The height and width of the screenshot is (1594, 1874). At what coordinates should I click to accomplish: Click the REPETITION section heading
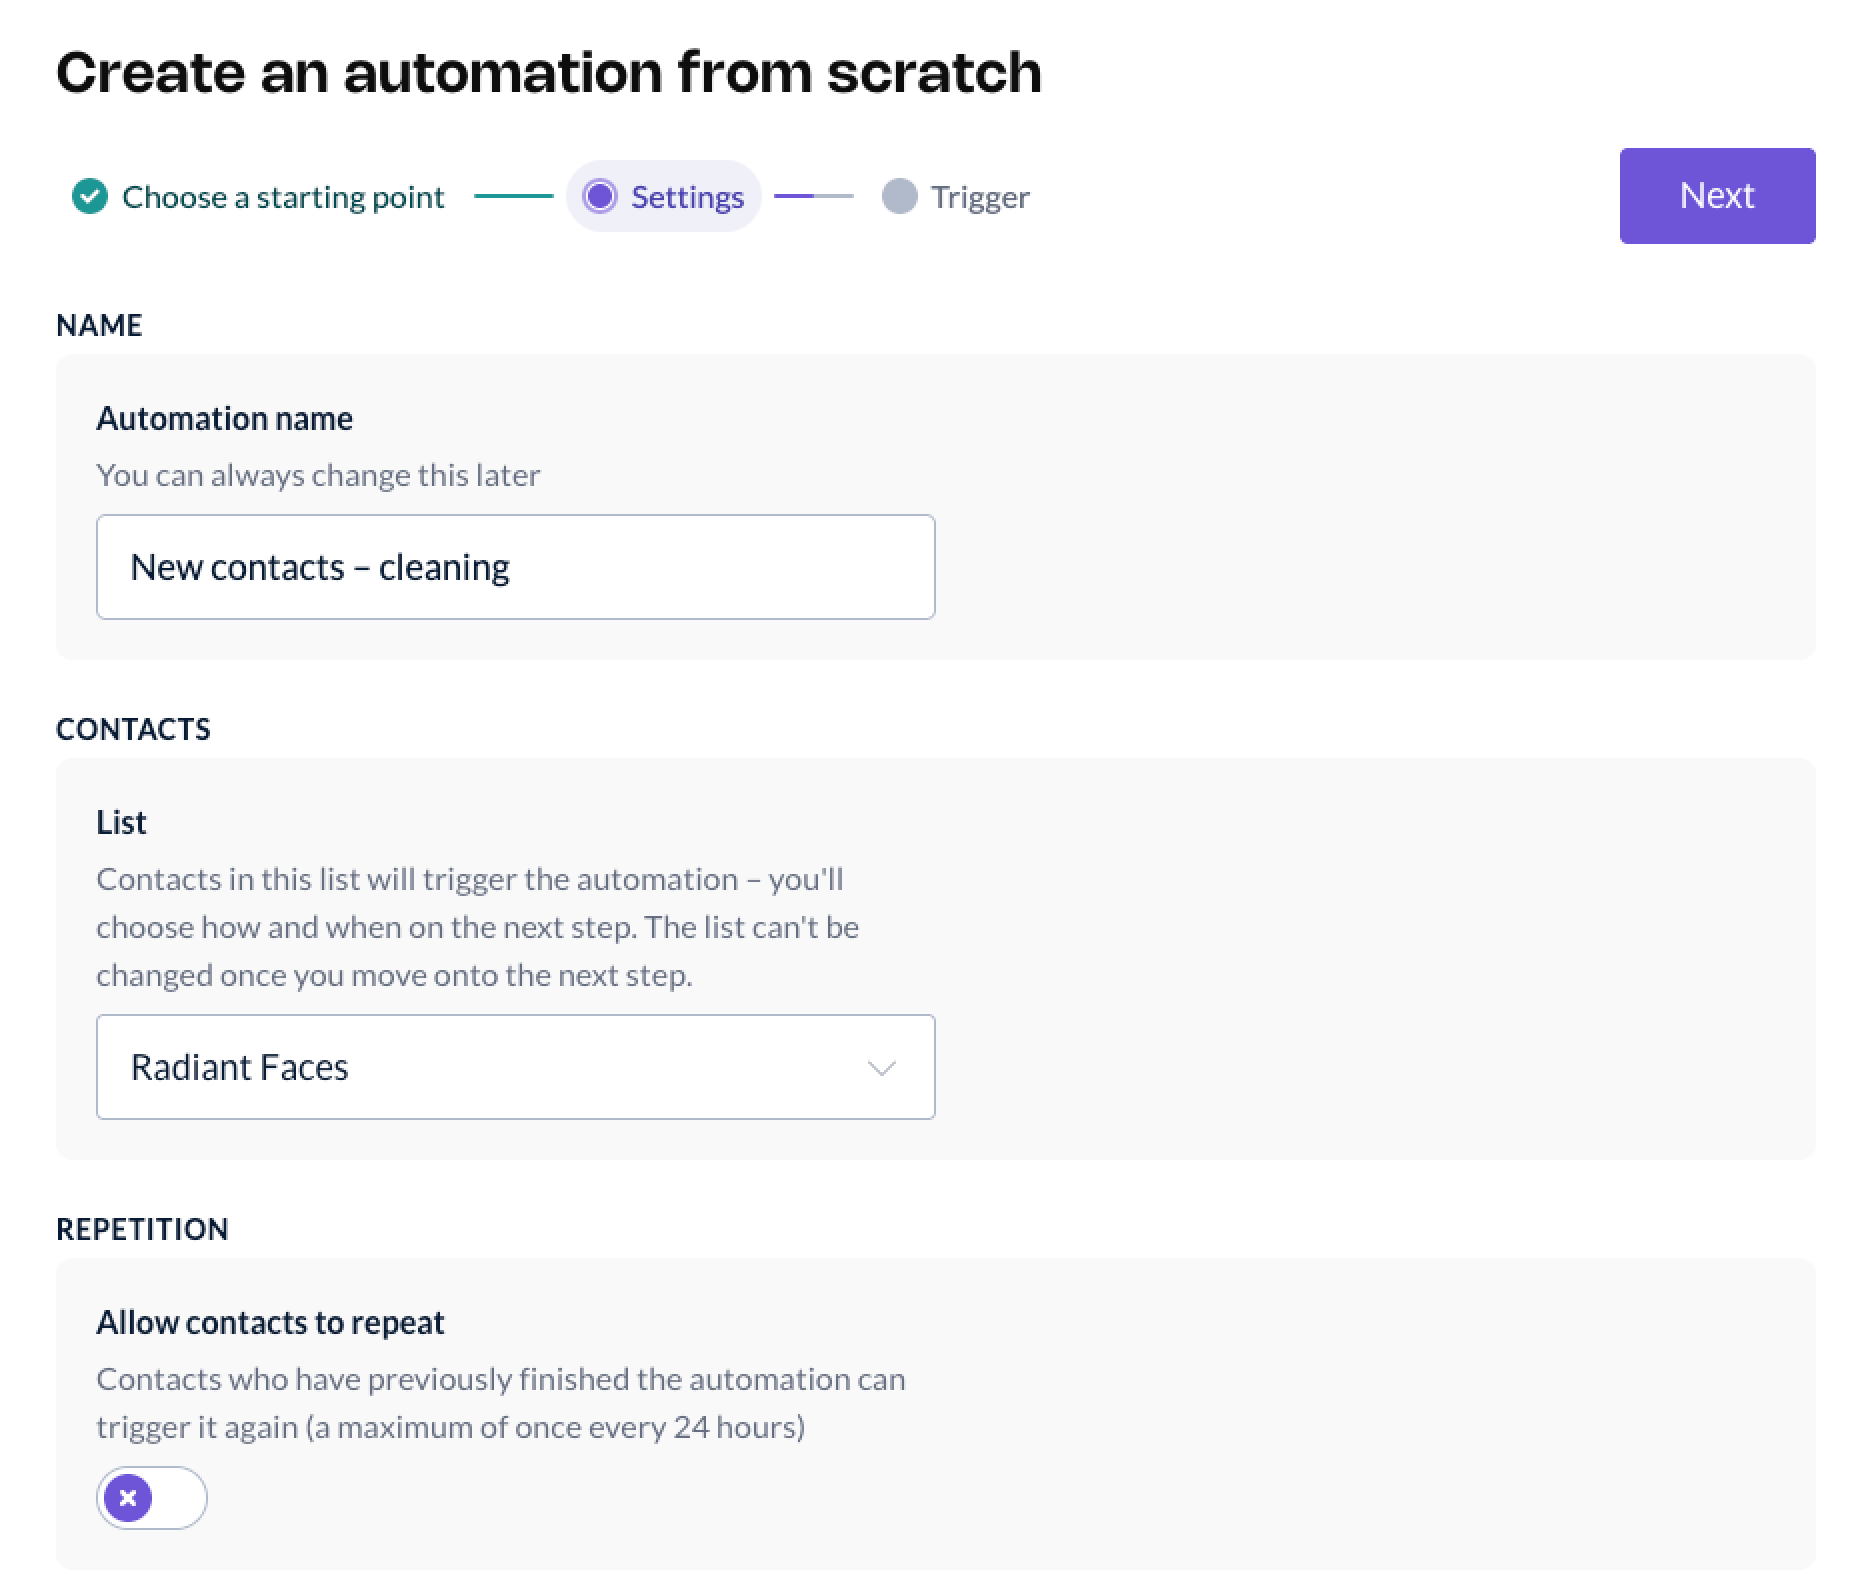pyautogui.click(x=142, y=1229)
